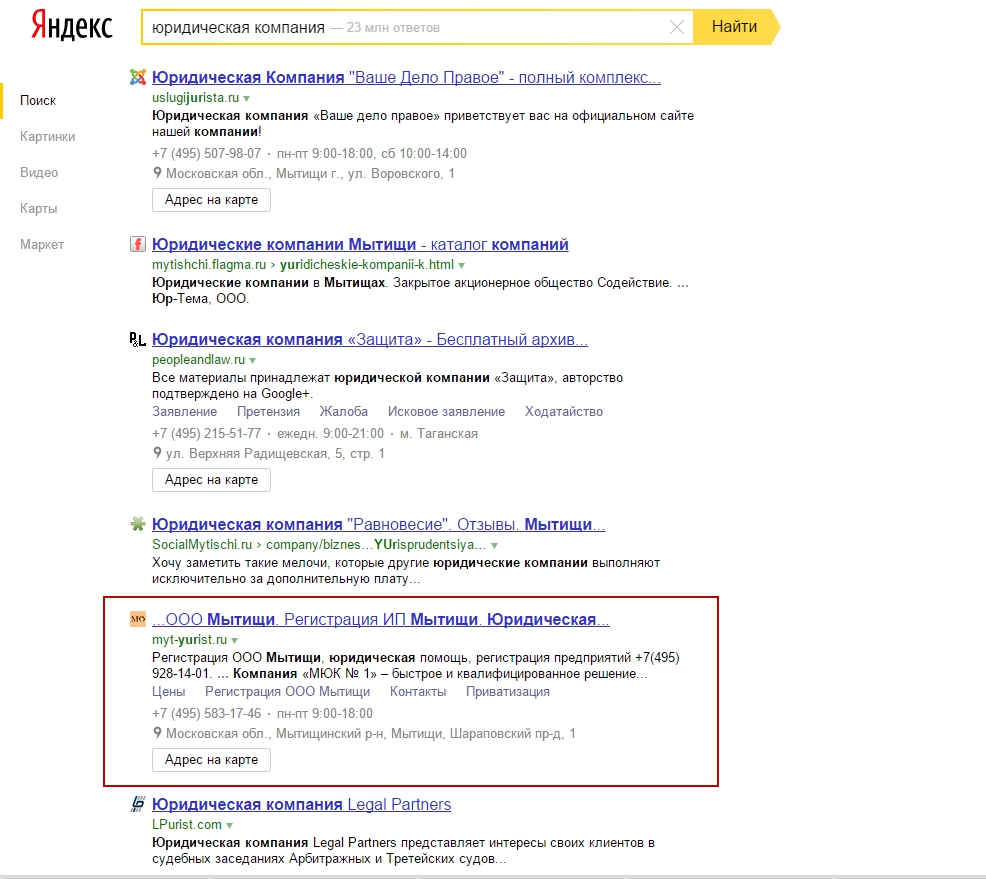Click the company/biznes… path link
This screenshot has width=986, height=879.
click(x=376, y=545)
